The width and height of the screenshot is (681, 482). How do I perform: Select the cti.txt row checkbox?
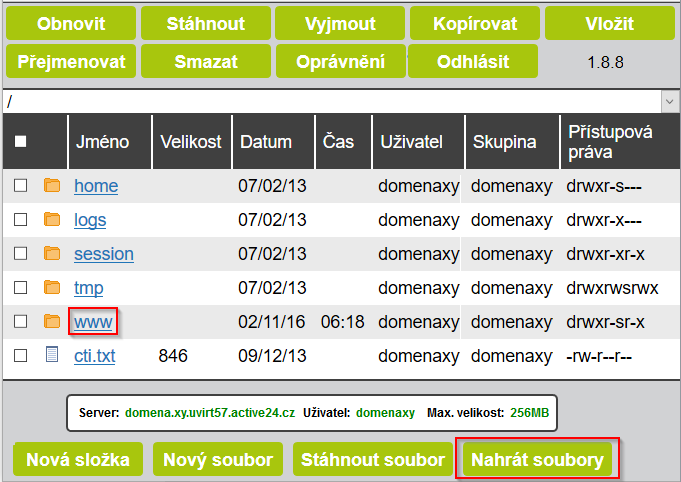[20, 355]
